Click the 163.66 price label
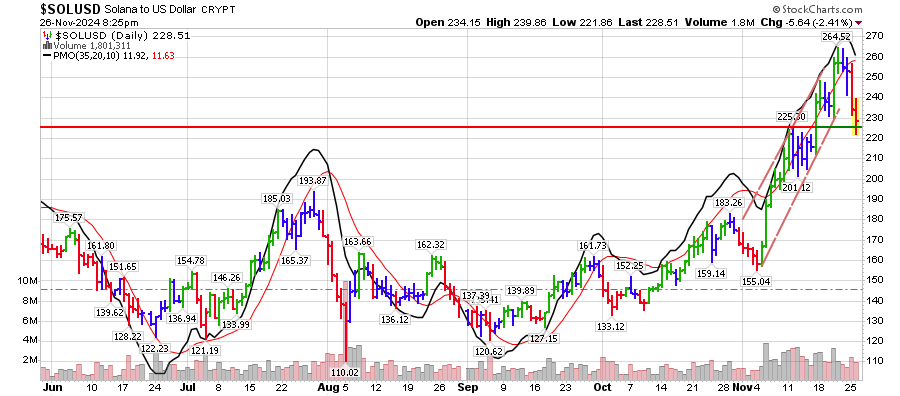 (357, 242)
